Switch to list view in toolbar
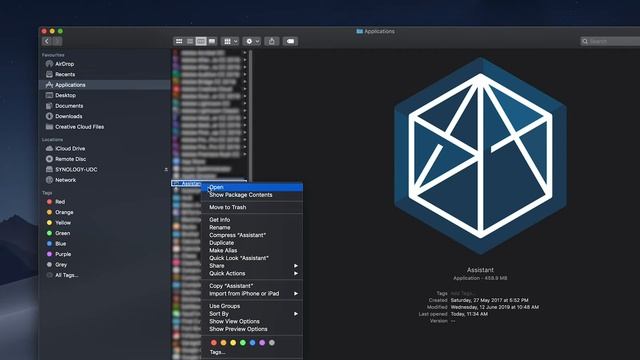 coord(190,41)
